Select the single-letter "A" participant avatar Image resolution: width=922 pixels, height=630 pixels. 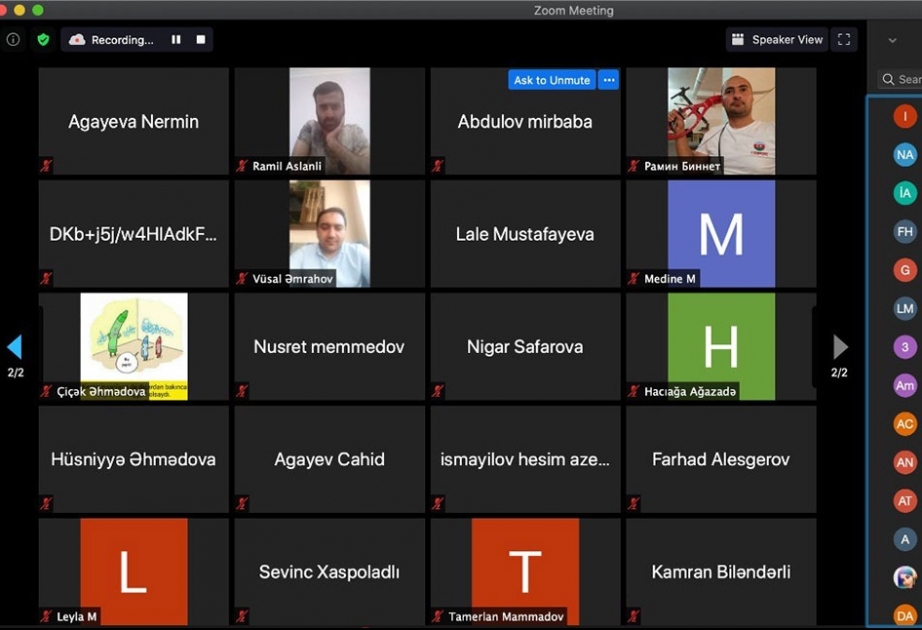(x=905, y=539)
